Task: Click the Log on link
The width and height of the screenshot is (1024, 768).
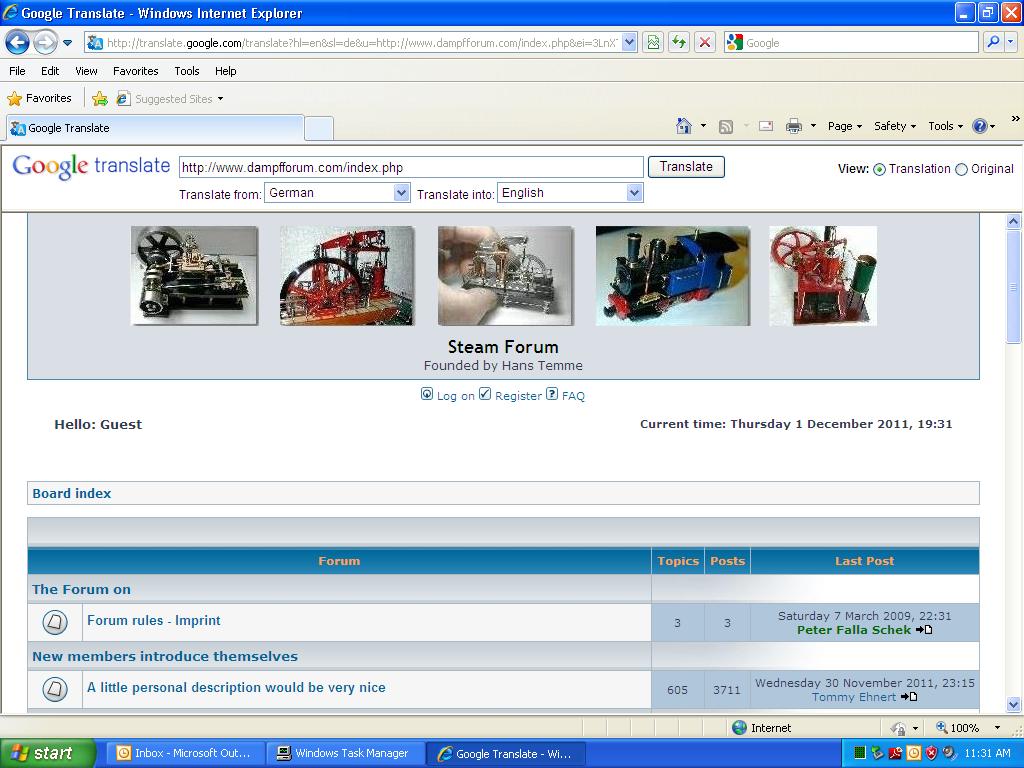Action: pyautogui.click(x=455, y=396)
